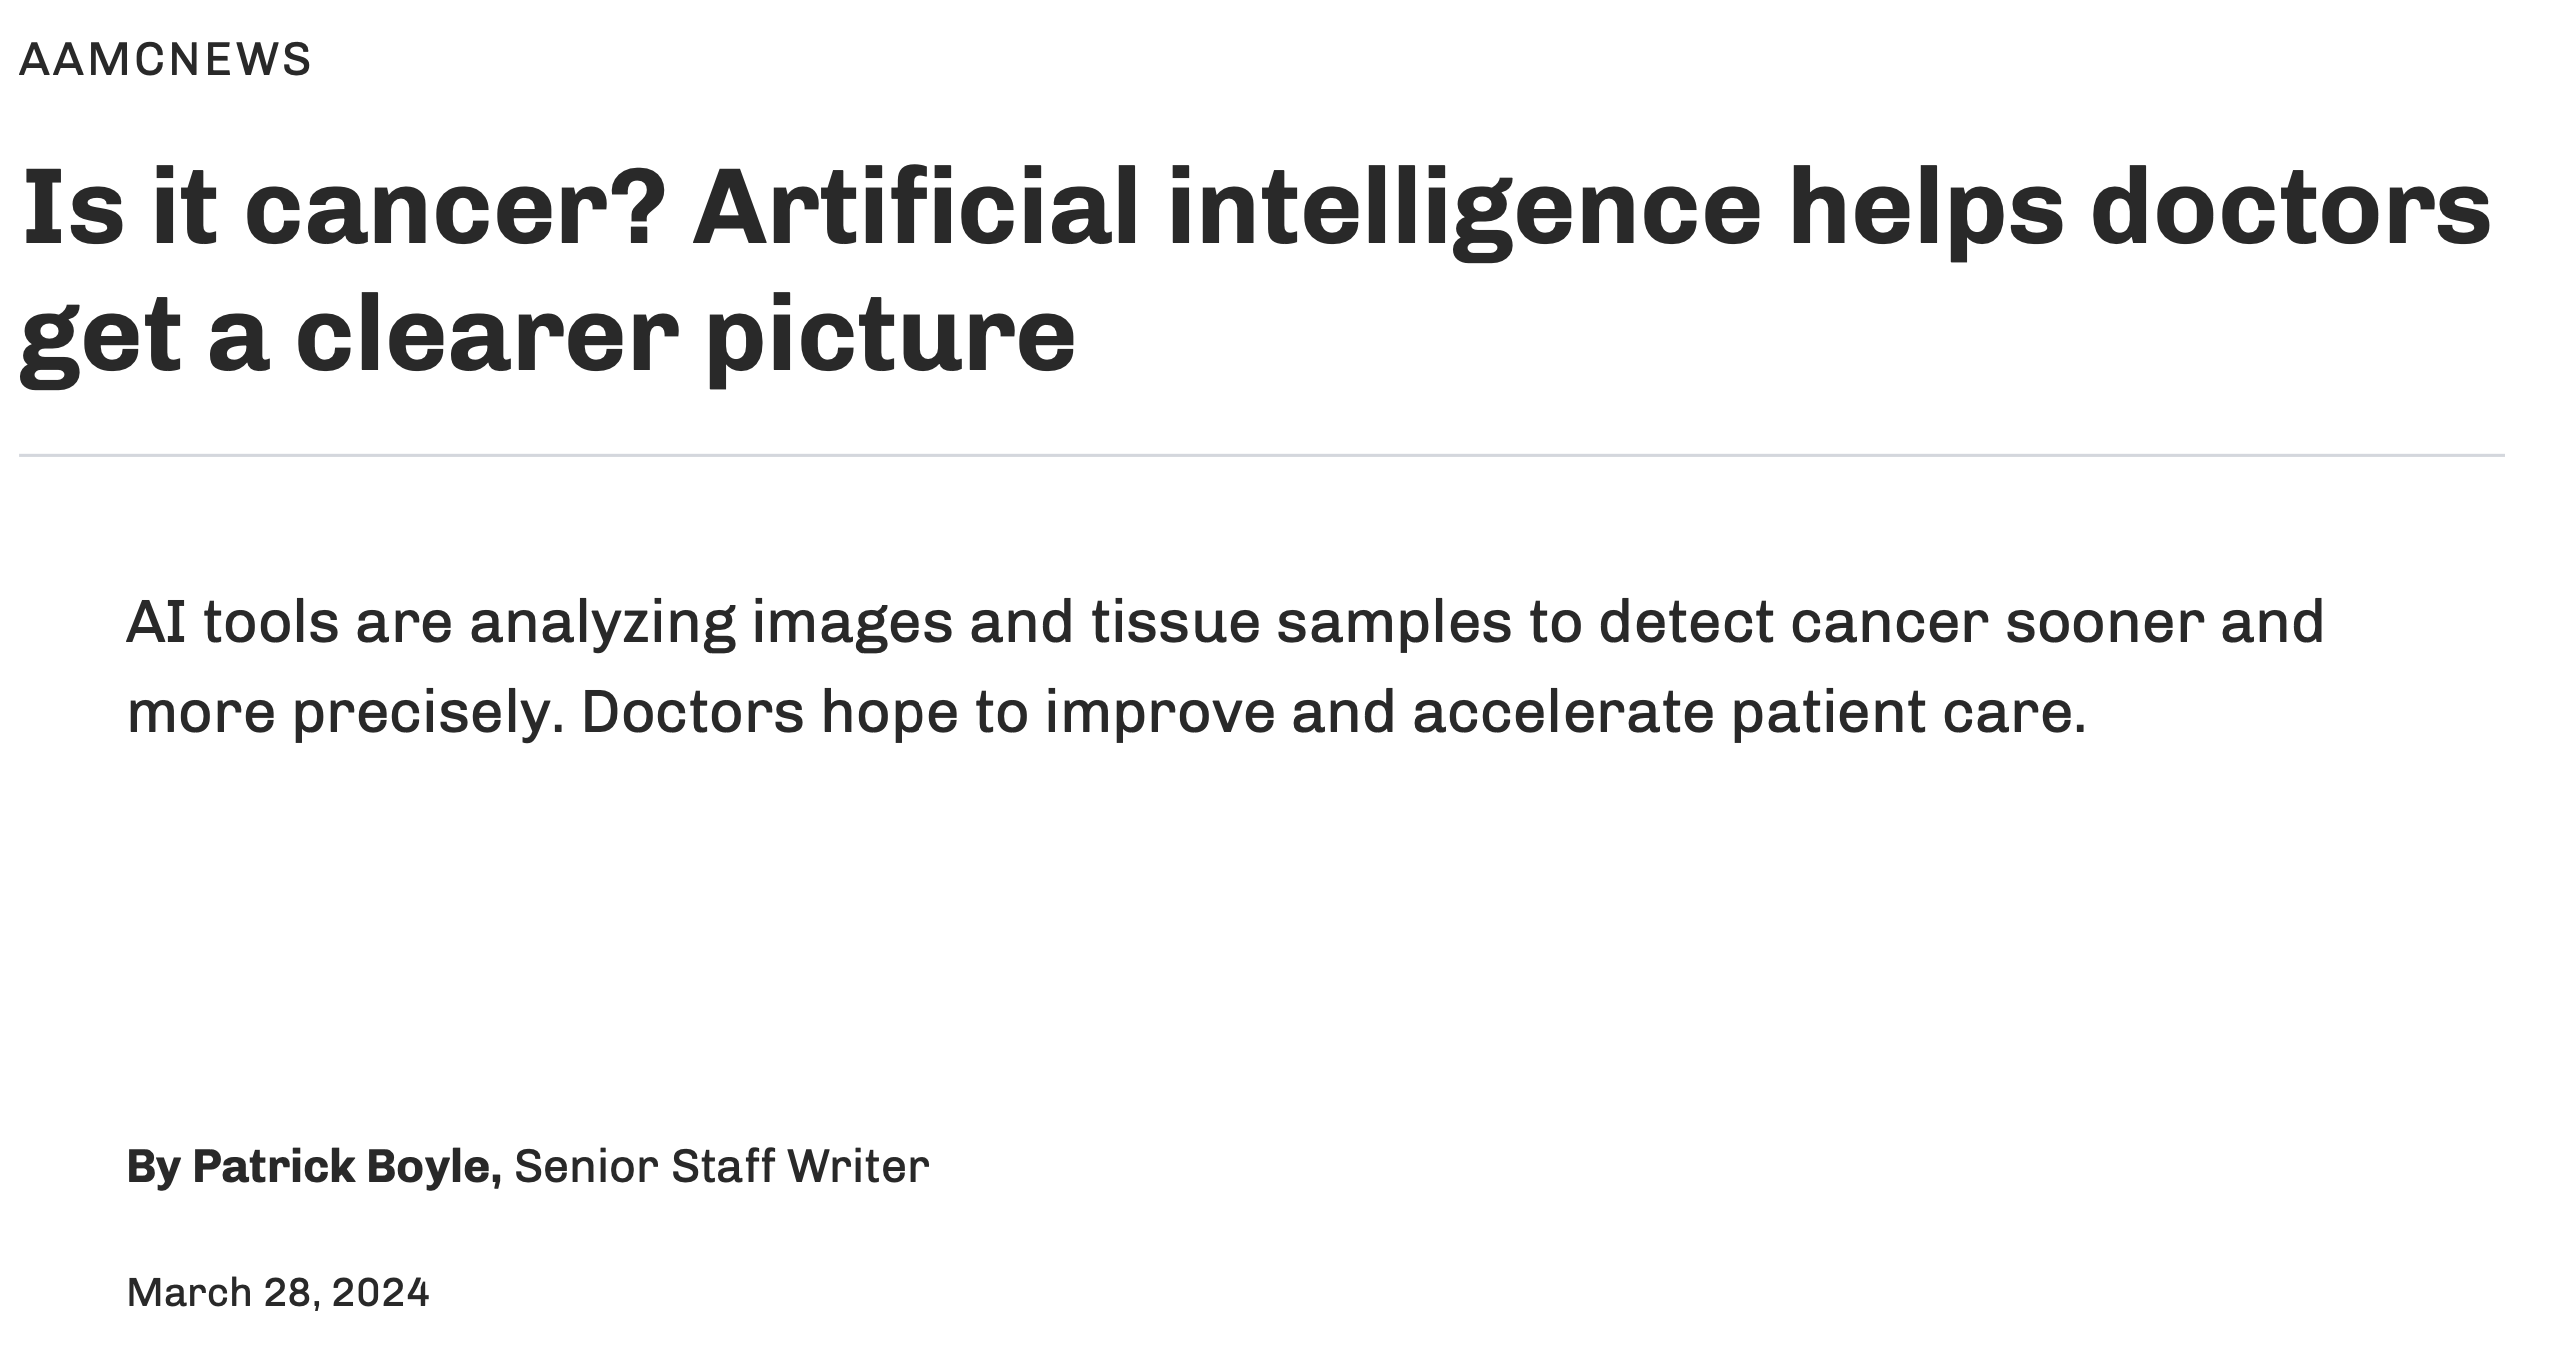Click the article headline's first line
This screenshot has width=2562, height=1369.
(1254, 209)
